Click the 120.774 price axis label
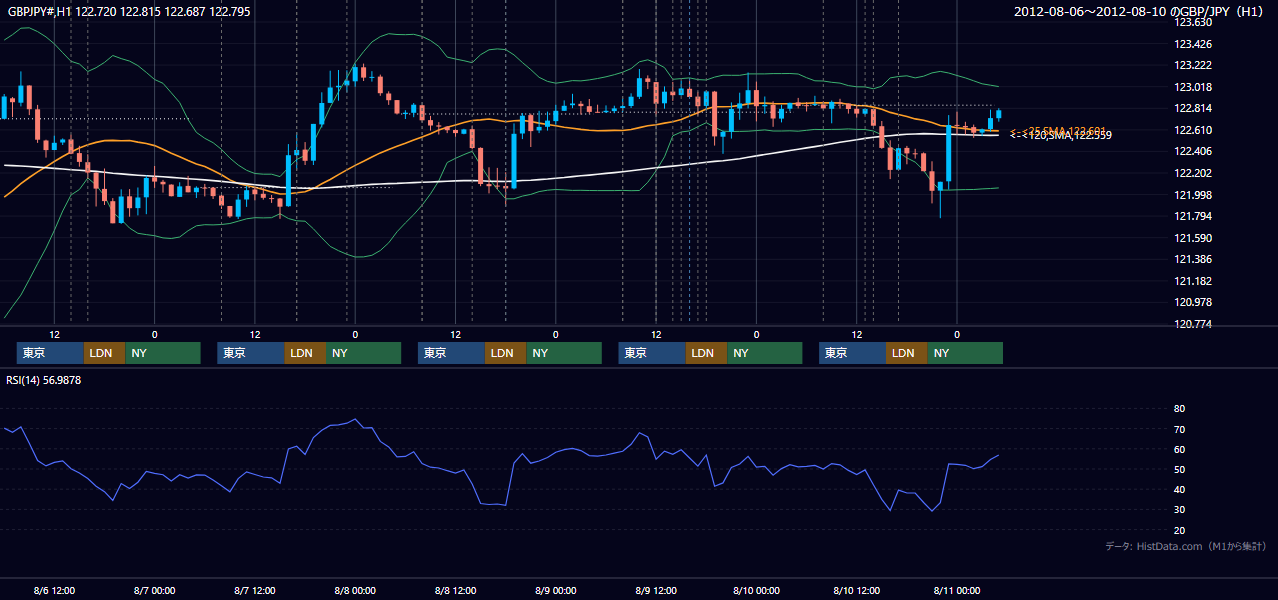 point(1193,325)
